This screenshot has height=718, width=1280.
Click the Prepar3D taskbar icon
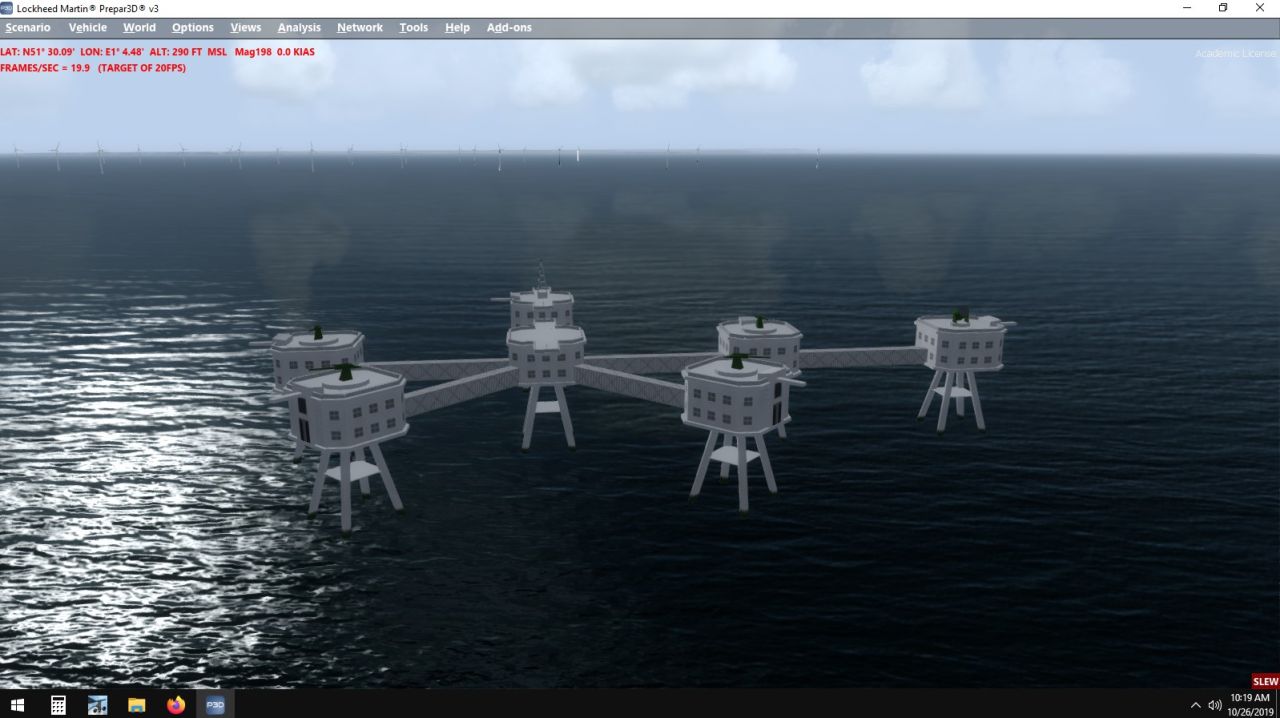215,705
